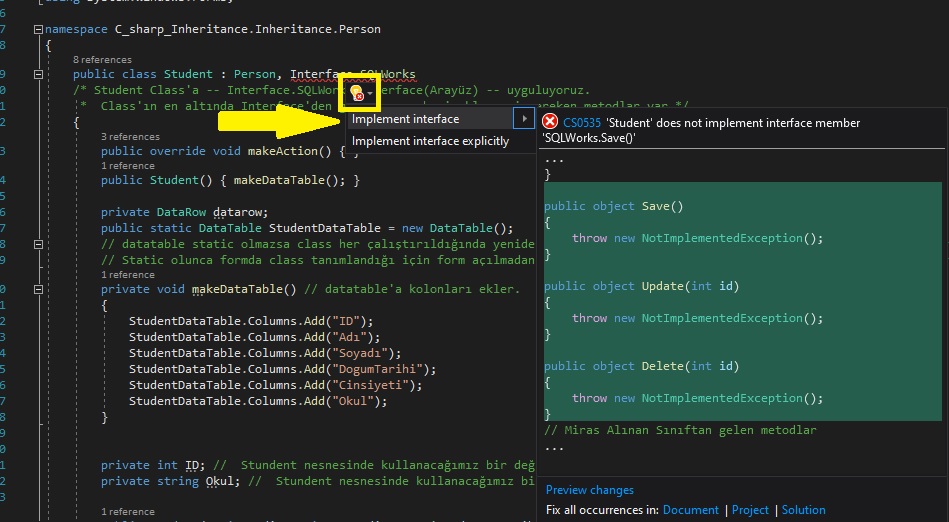Click the "Soyadı" column string
Screen dimensions: 949x522
click(361, 353)
